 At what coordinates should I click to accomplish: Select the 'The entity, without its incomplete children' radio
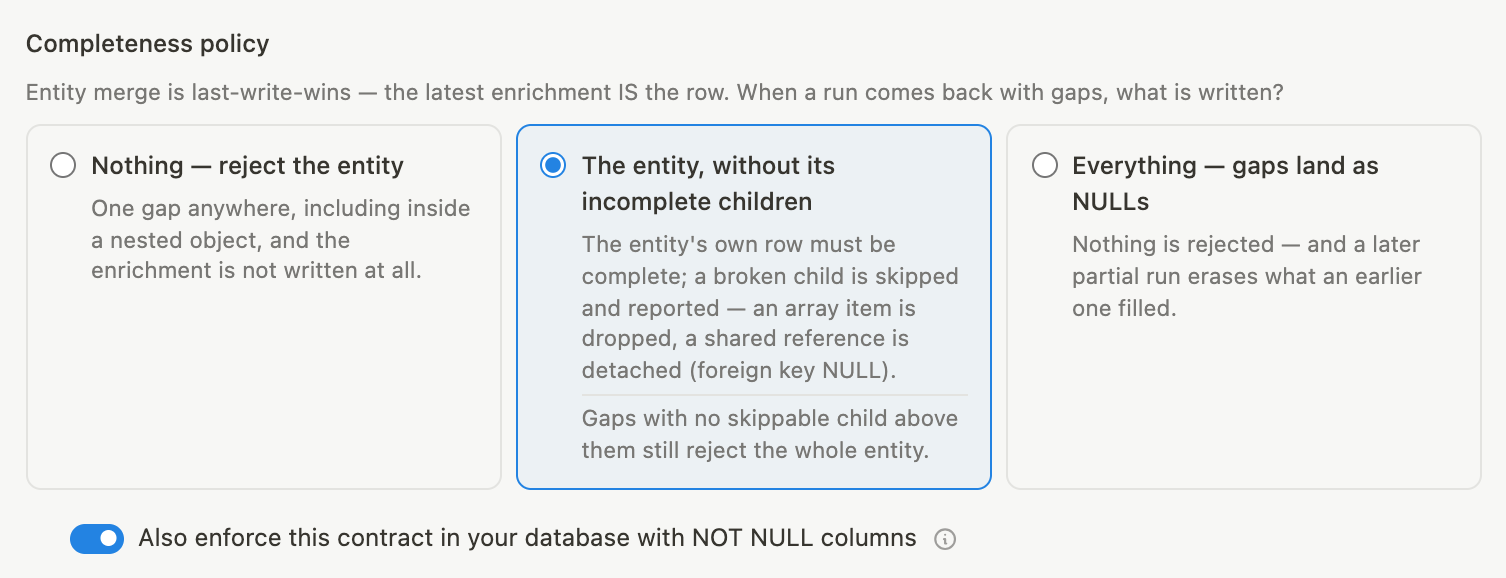553,165
